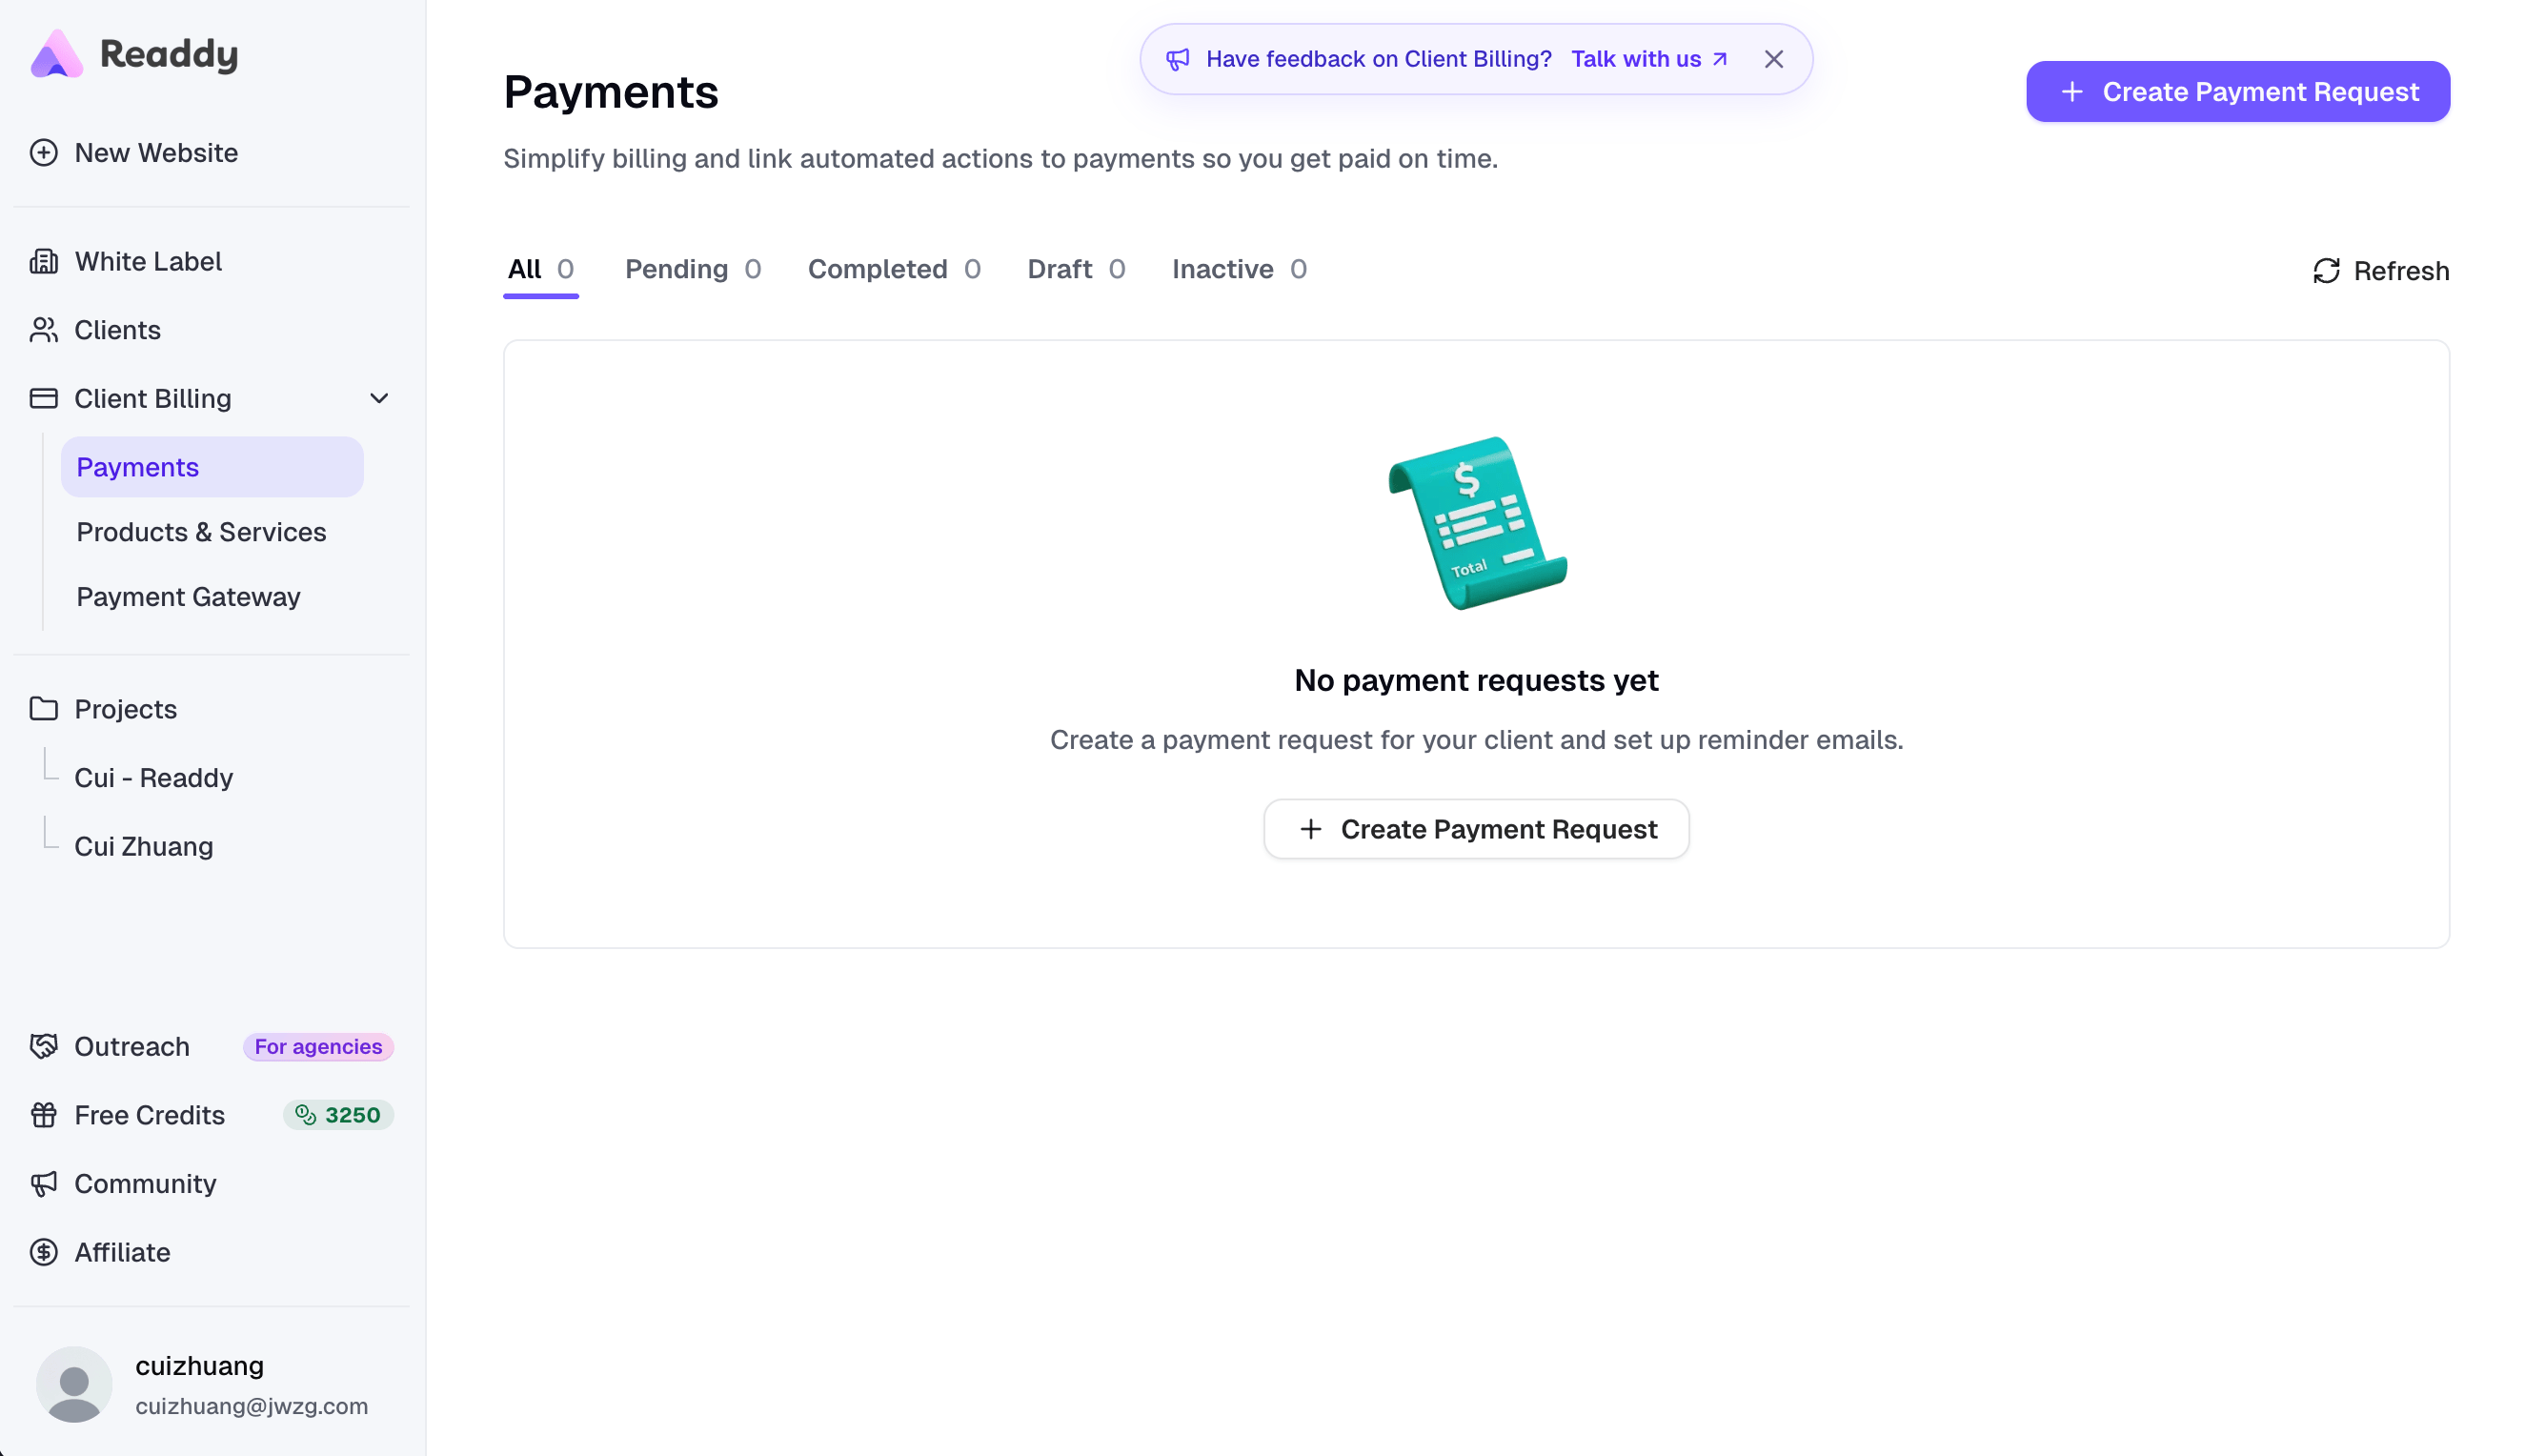
Task: Click the feedback banner megaphone icon
Action: point(1178,59)
